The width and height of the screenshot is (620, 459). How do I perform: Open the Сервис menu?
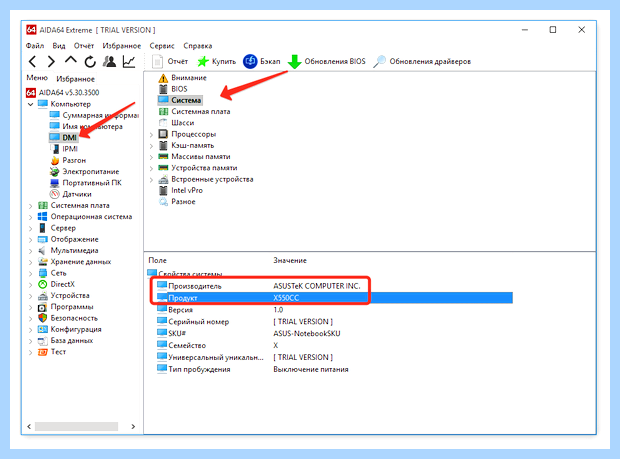tap(162, 46)
